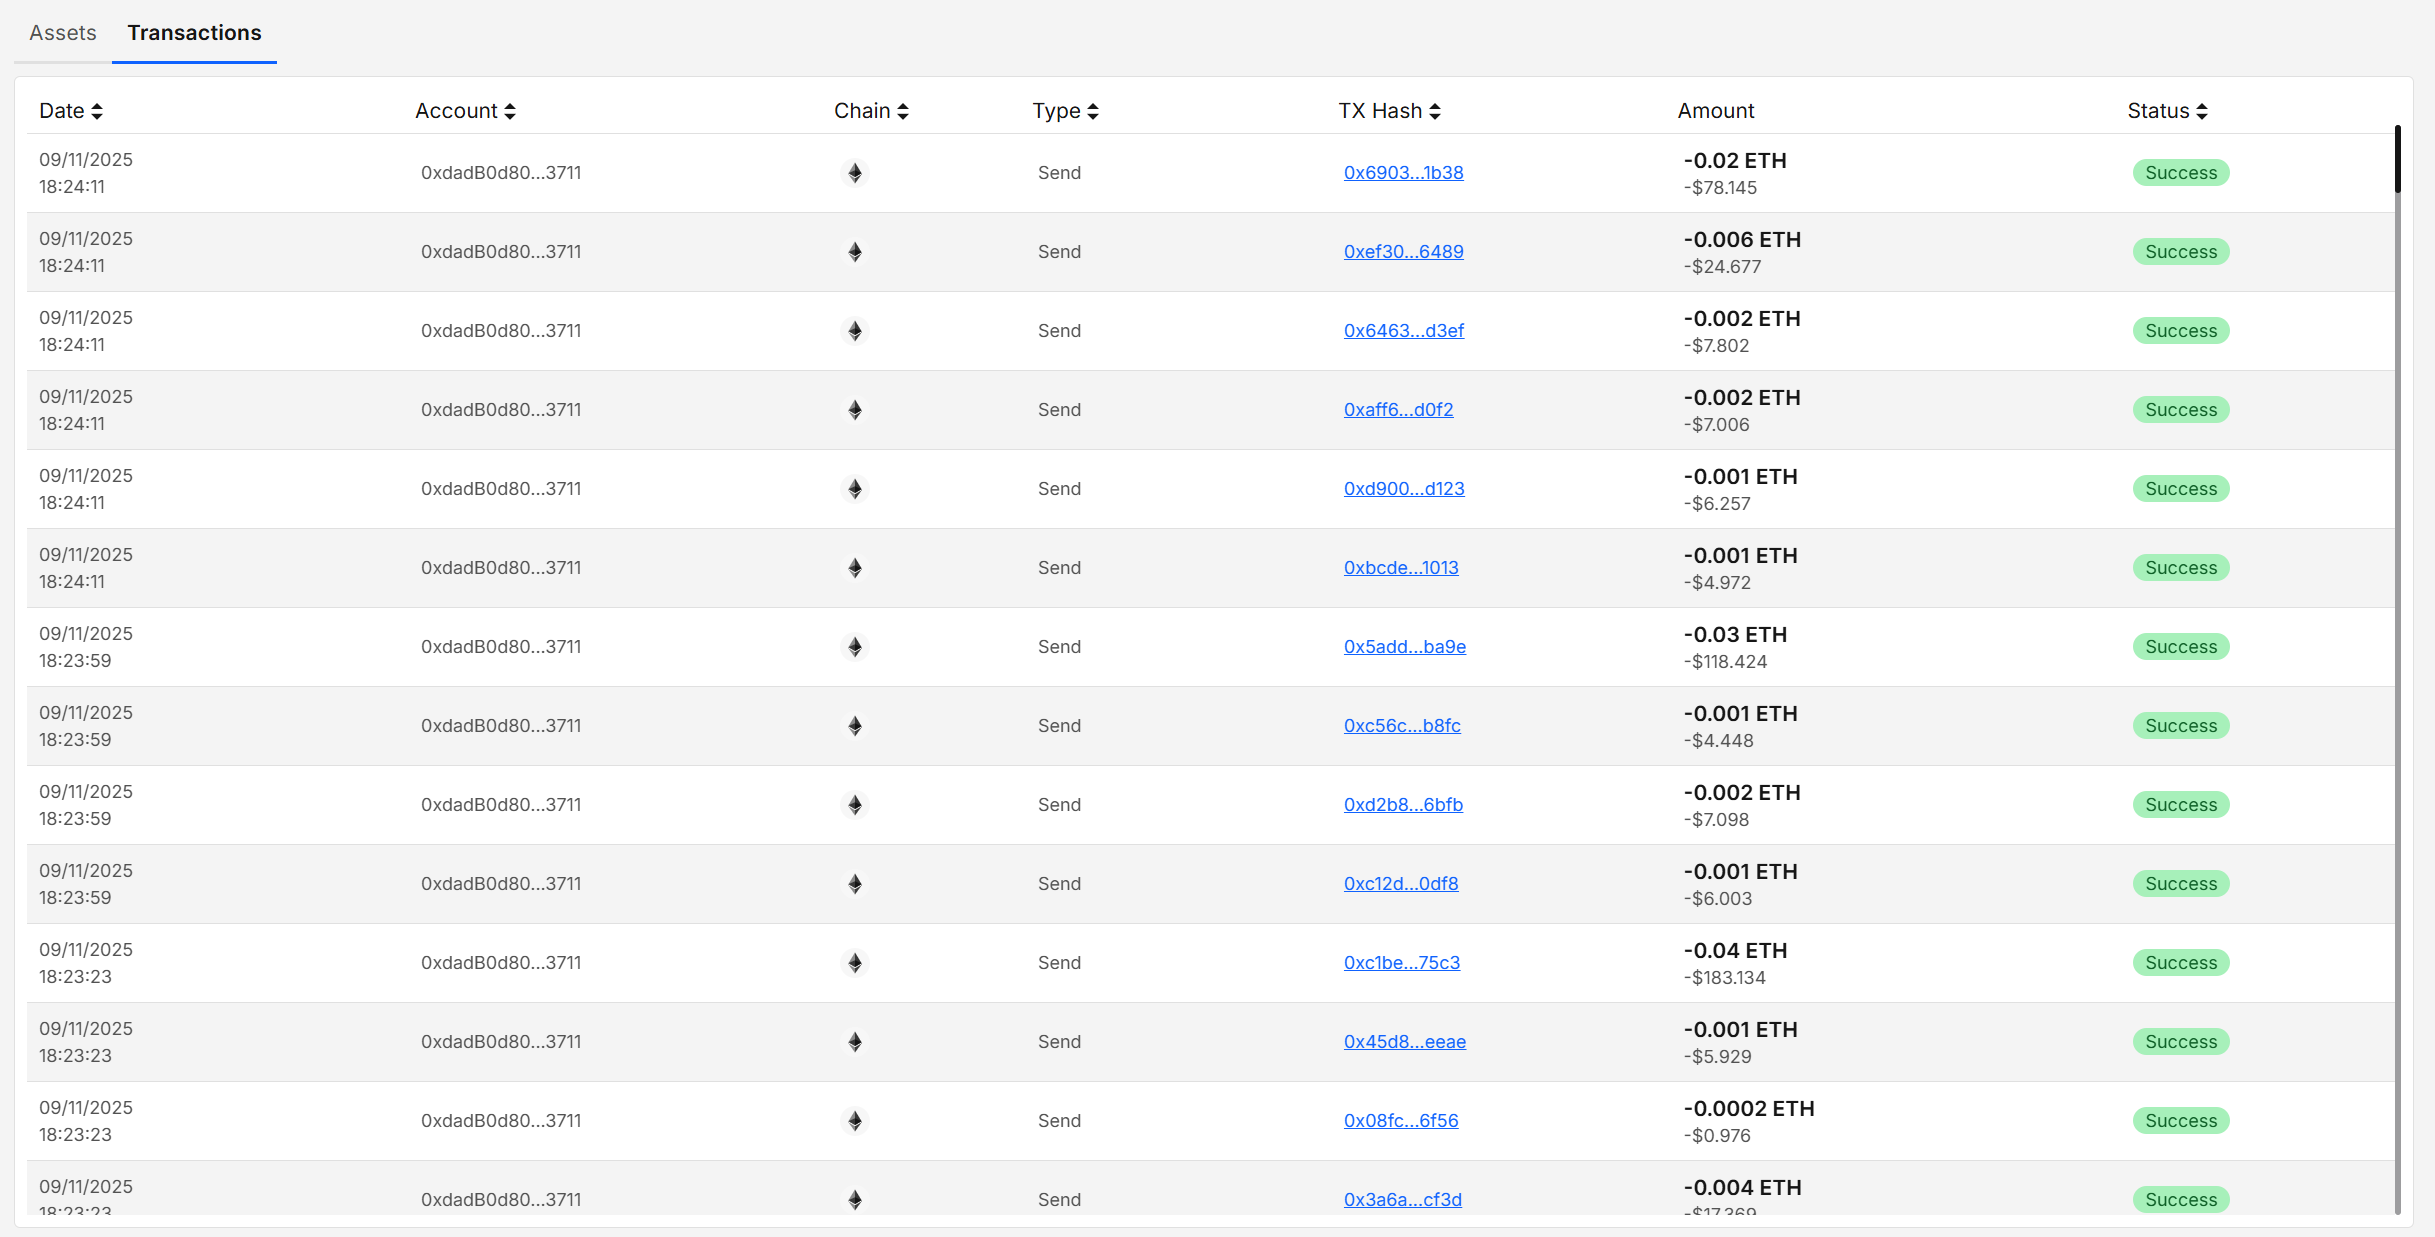Screen dimensions: 2435x1237
Task: Click the Ethereum icon beside transaction 0x3a6a...cf3d
Action: pyautogui.click(x=854, y=1199)
